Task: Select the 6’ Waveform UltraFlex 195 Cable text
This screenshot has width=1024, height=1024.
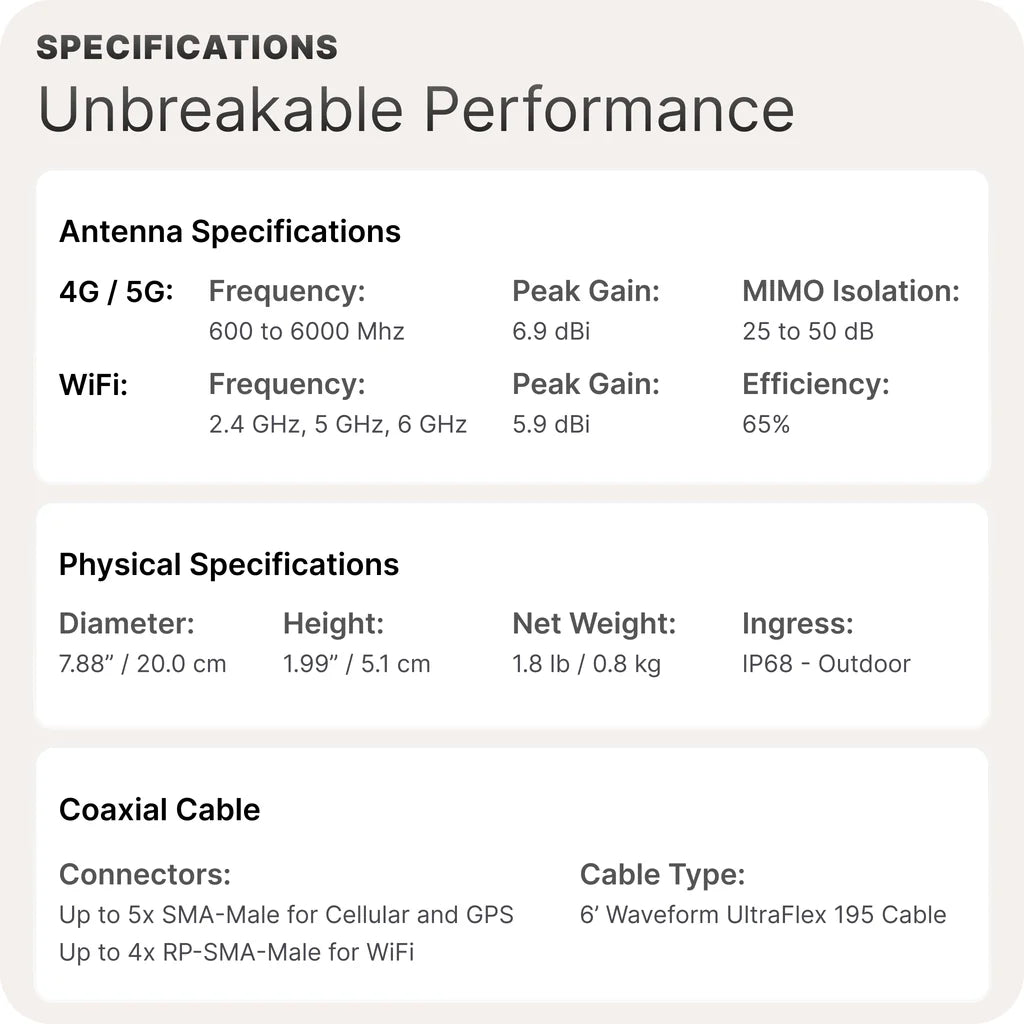Action: tap(762, 914)
